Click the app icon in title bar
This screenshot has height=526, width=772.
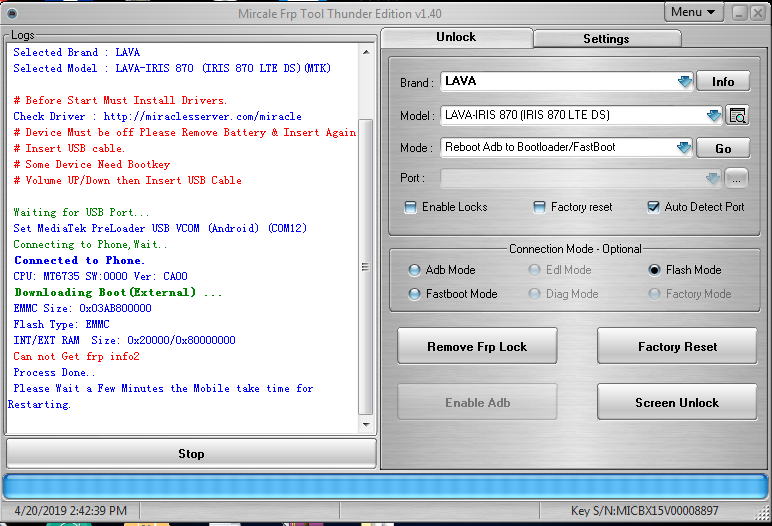point(12,14)
